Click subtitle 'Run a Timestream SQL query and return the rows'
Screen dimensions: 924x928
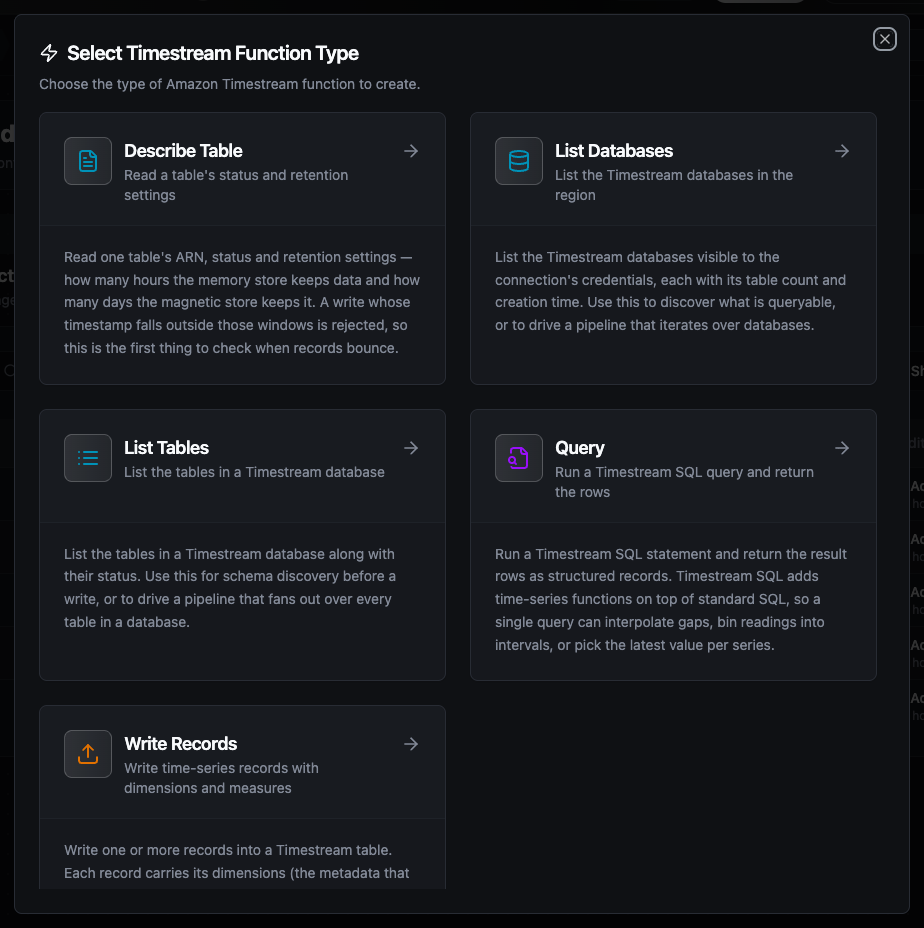[684, 482]
